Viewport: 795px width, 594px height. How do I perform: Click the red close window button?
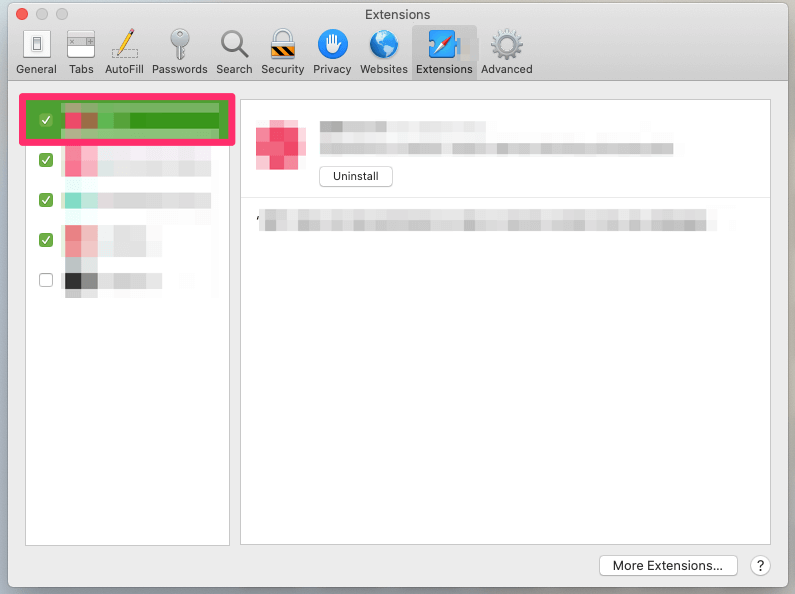pos(21,15)
